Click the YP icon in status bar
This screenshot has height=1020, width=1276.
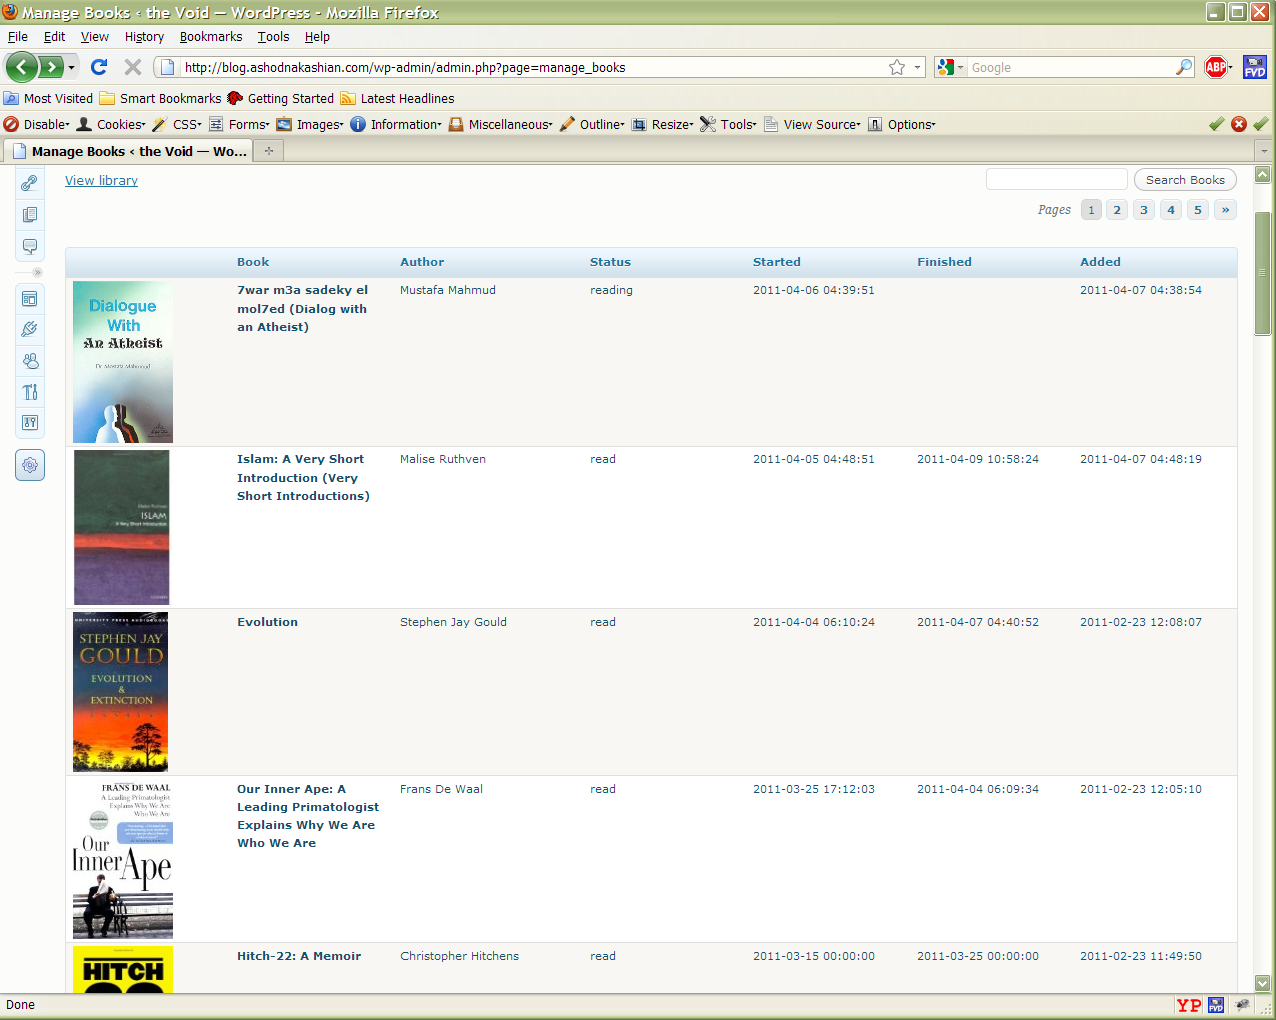tap(1189, 1005)
